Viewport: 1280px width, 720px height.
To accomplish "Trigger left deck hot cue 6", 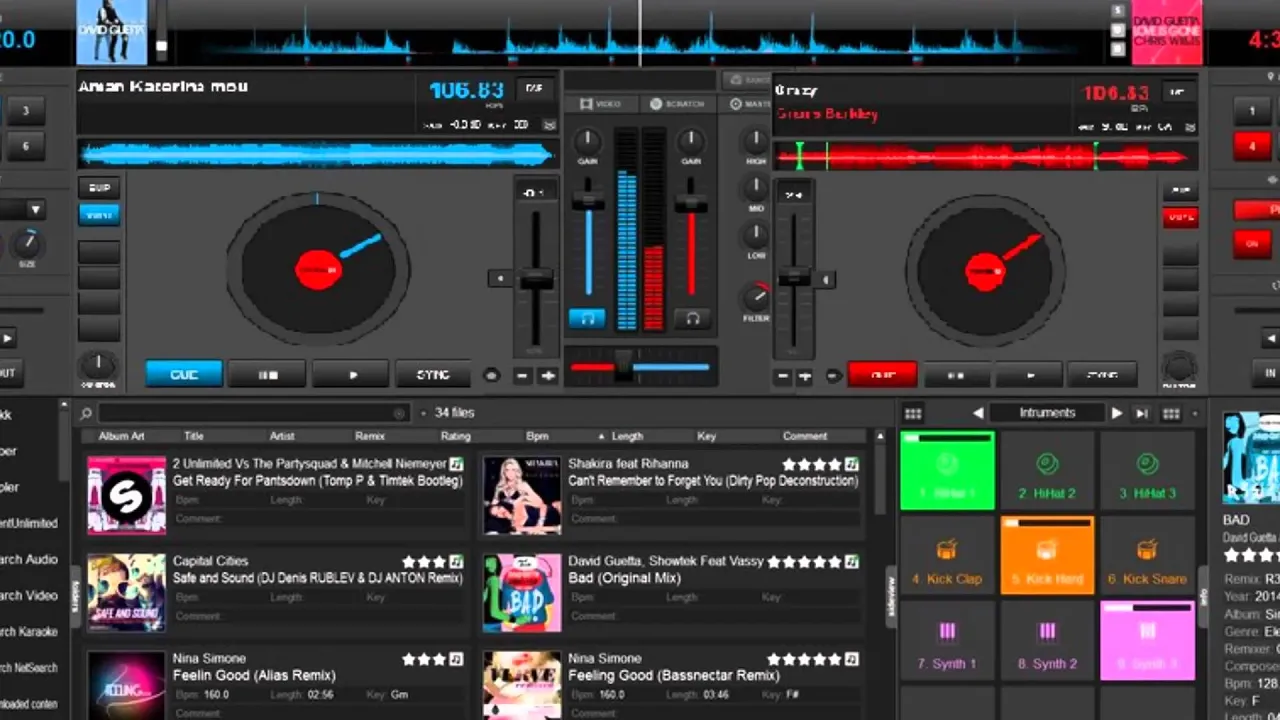I will tap(26, 146).
